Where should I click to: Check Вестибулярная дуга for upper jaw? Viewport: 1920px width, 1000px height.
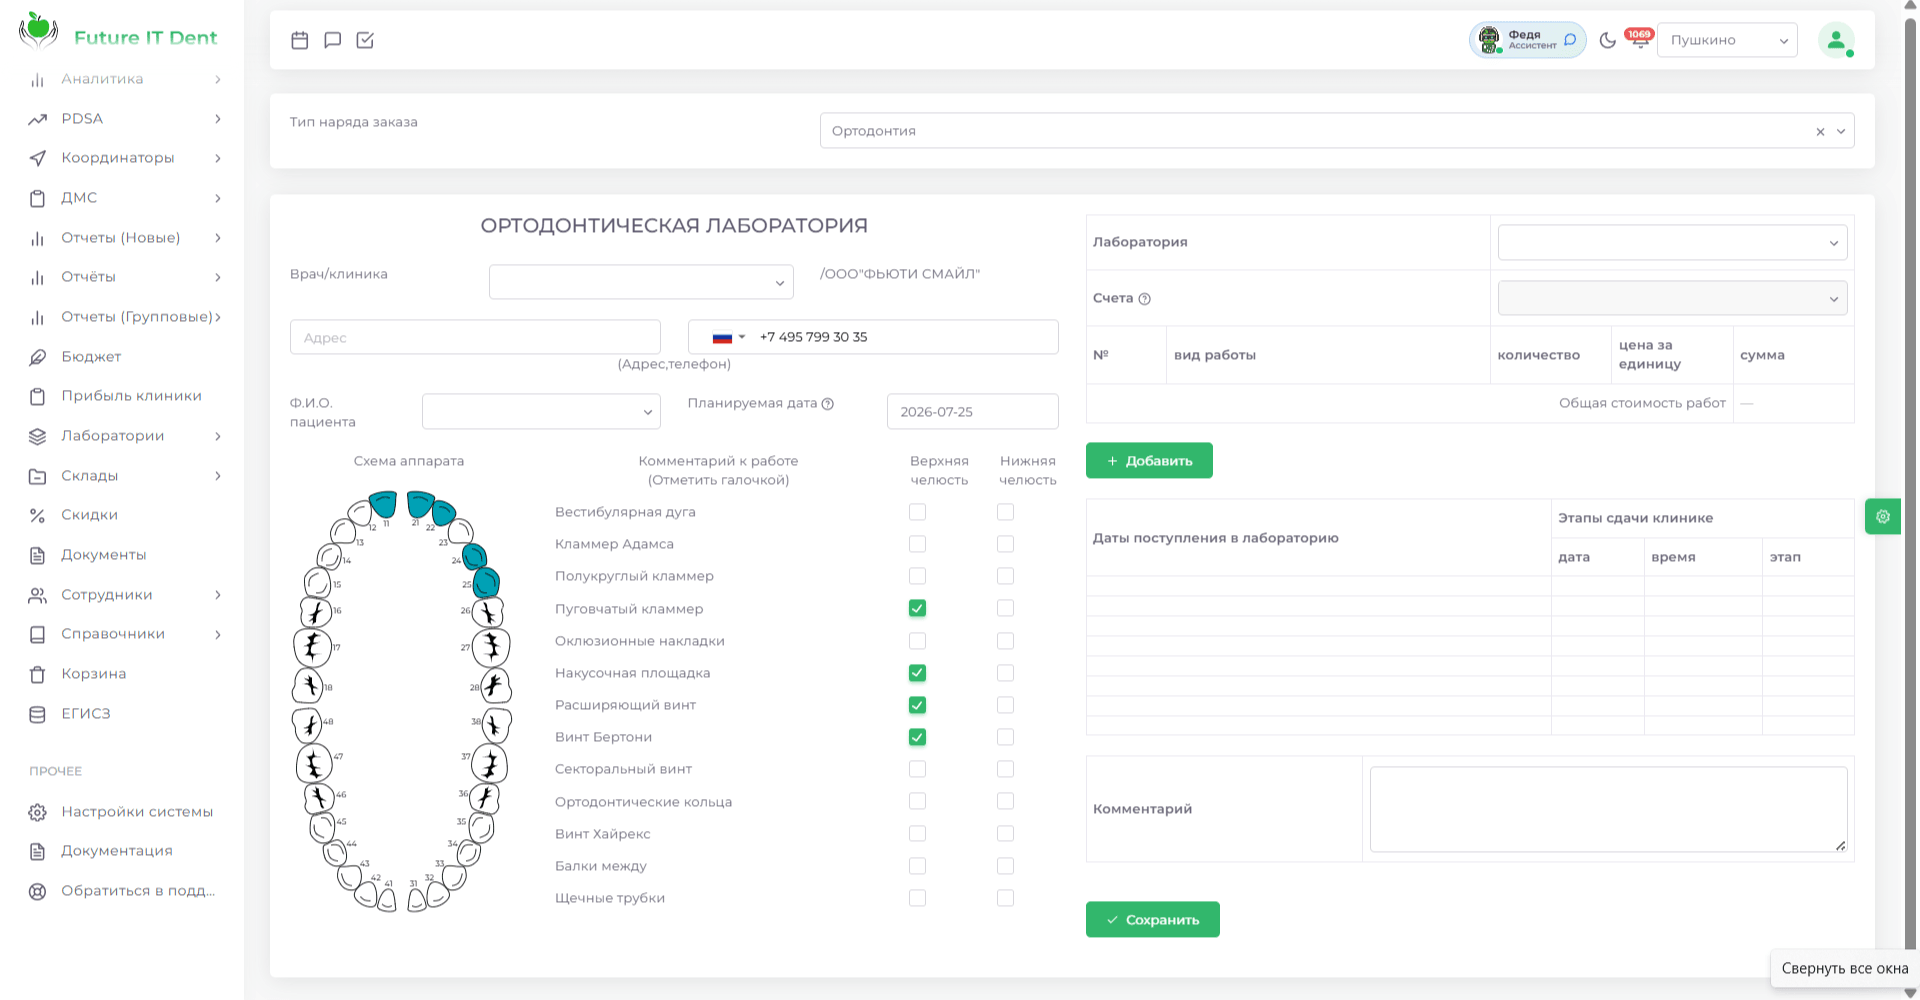917,512
